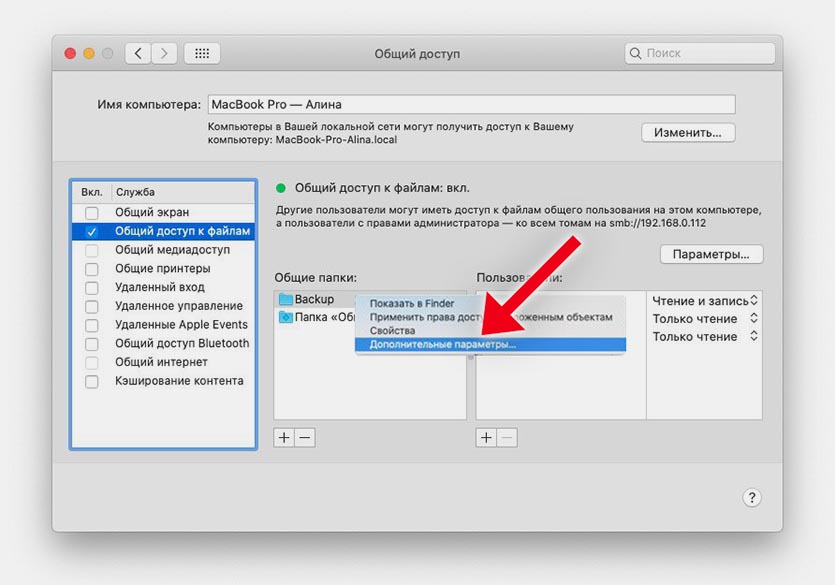This screenshot has height=585, width=835.
Task: Choose Применить права доступа к вложенным объектам
Action: pyautogui.click(x=490, y=317)
